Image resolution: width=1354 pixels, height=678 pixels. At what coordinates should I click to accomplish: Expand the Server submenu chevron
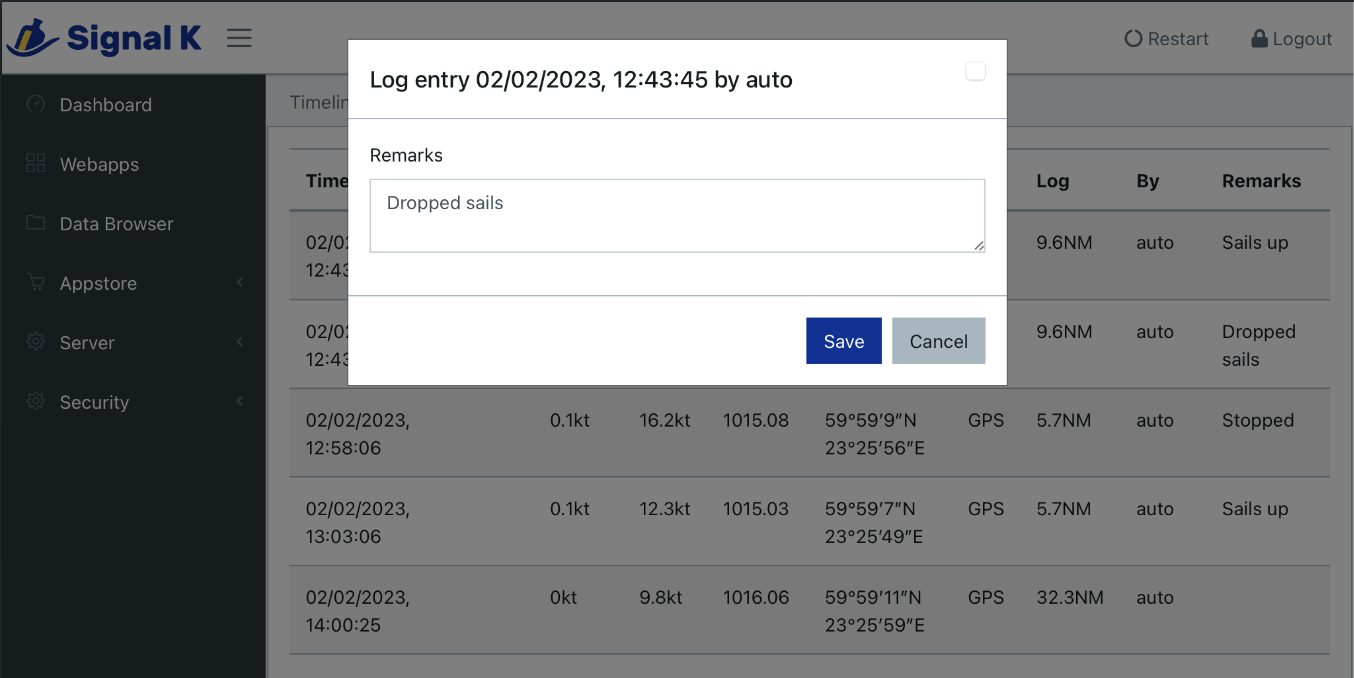[240, 342]
